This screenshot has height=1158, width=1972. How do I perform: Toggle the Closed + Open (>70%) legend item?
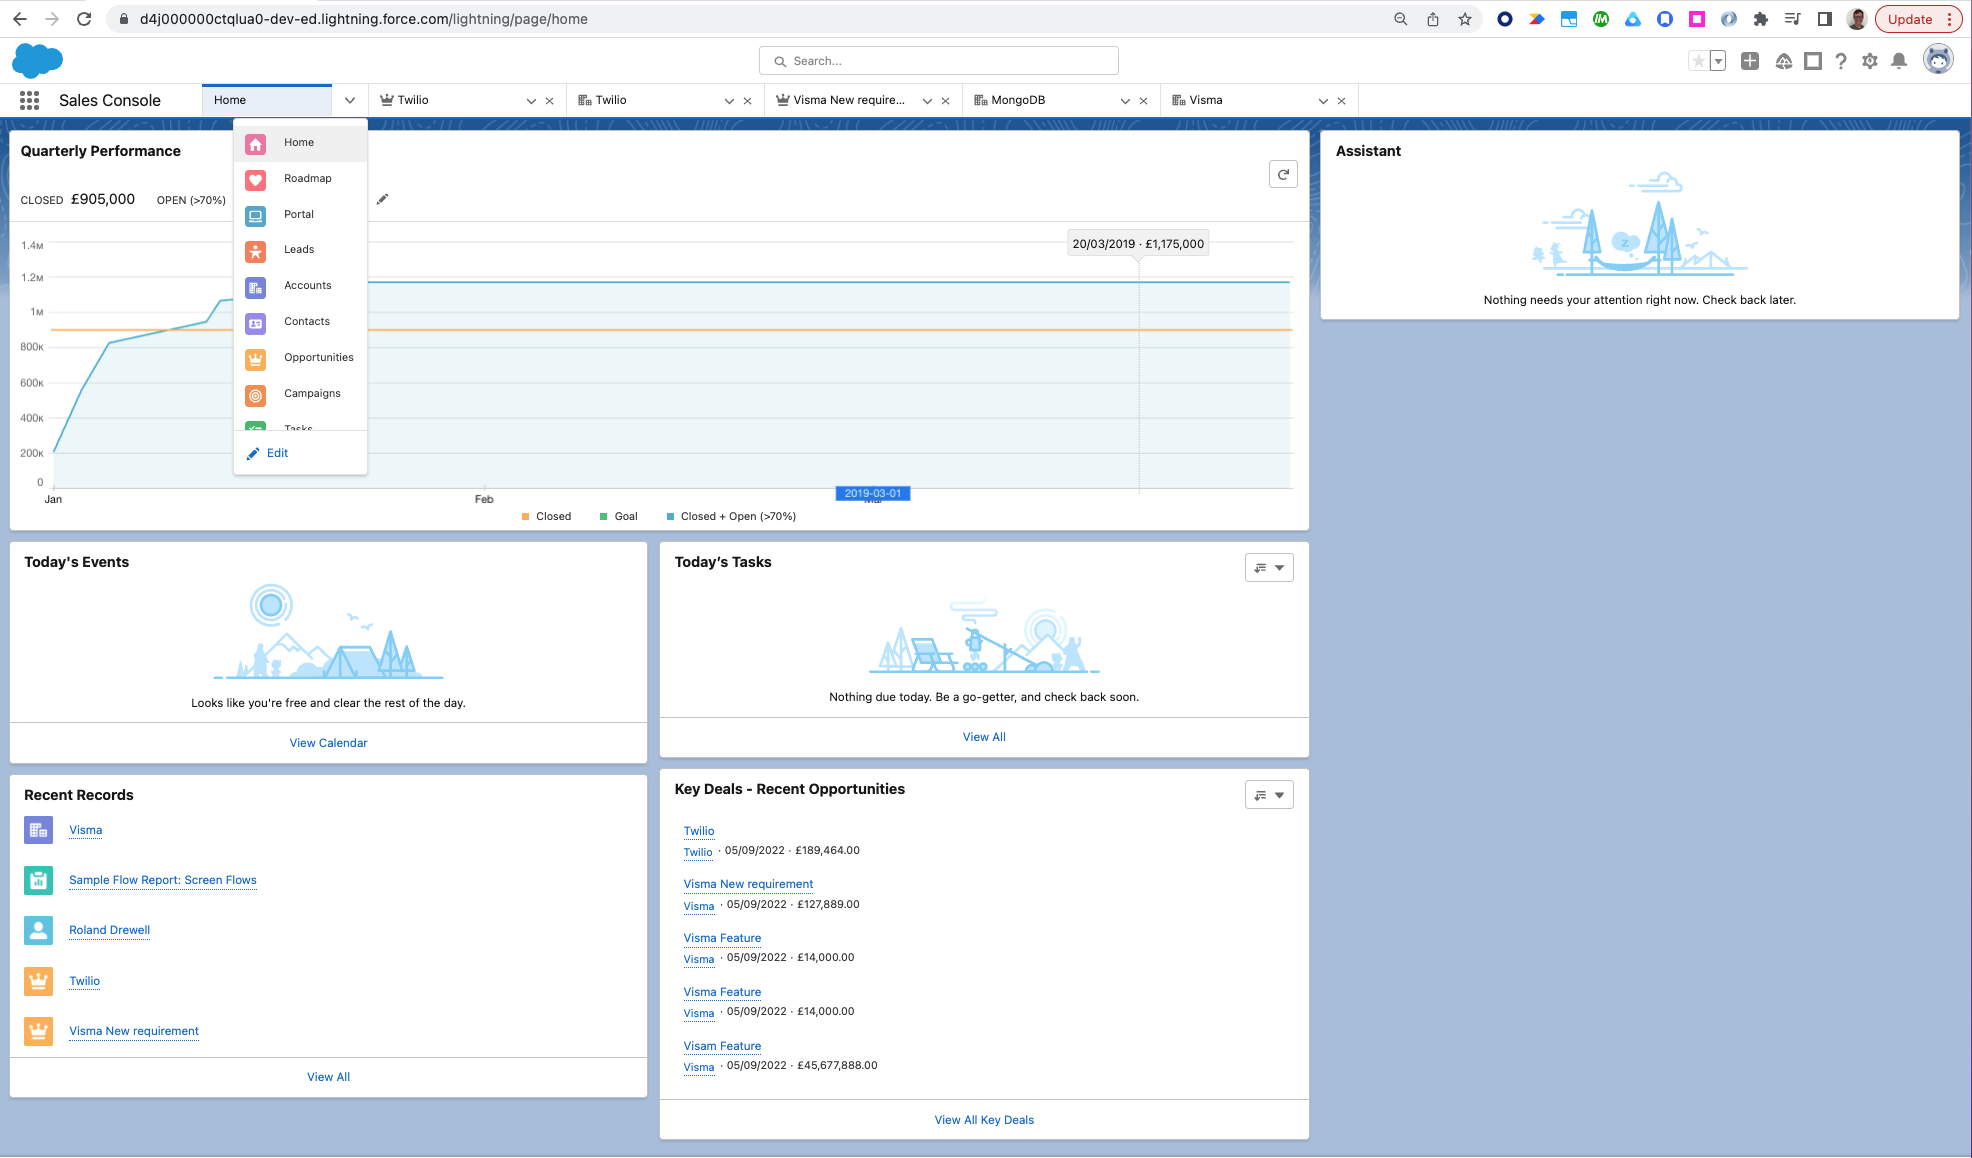[732, 517]
